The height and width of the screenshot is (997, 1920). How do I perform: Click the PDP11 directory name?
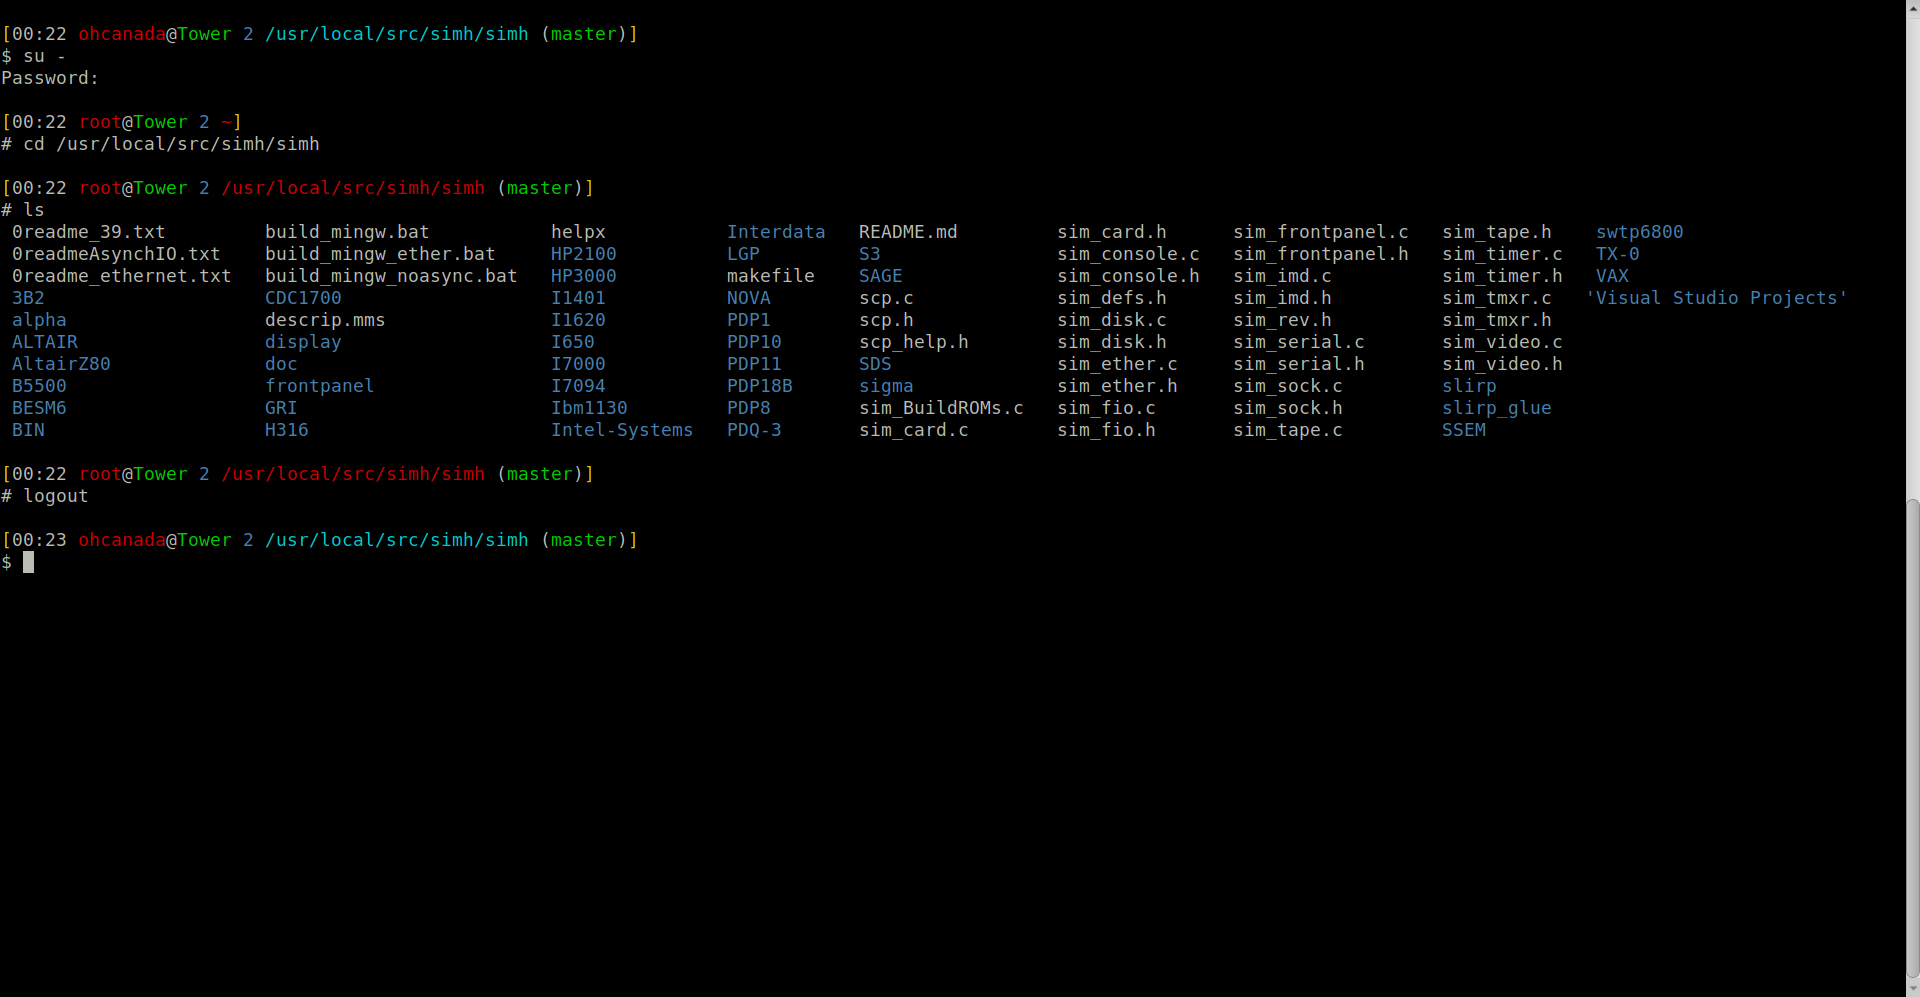[754, 364]
